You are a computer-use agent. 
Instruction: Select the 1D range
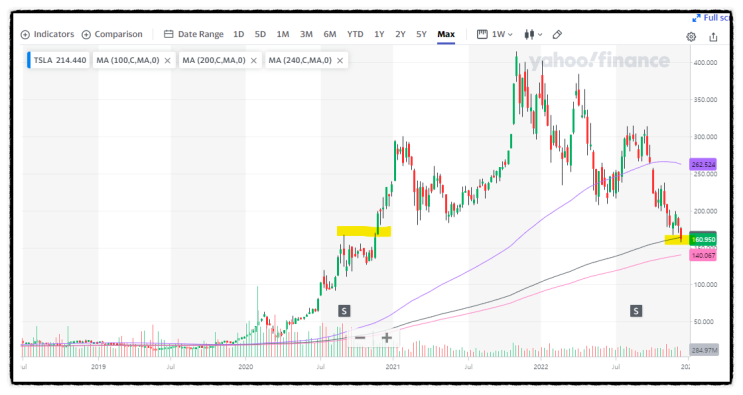coord(238,34)
